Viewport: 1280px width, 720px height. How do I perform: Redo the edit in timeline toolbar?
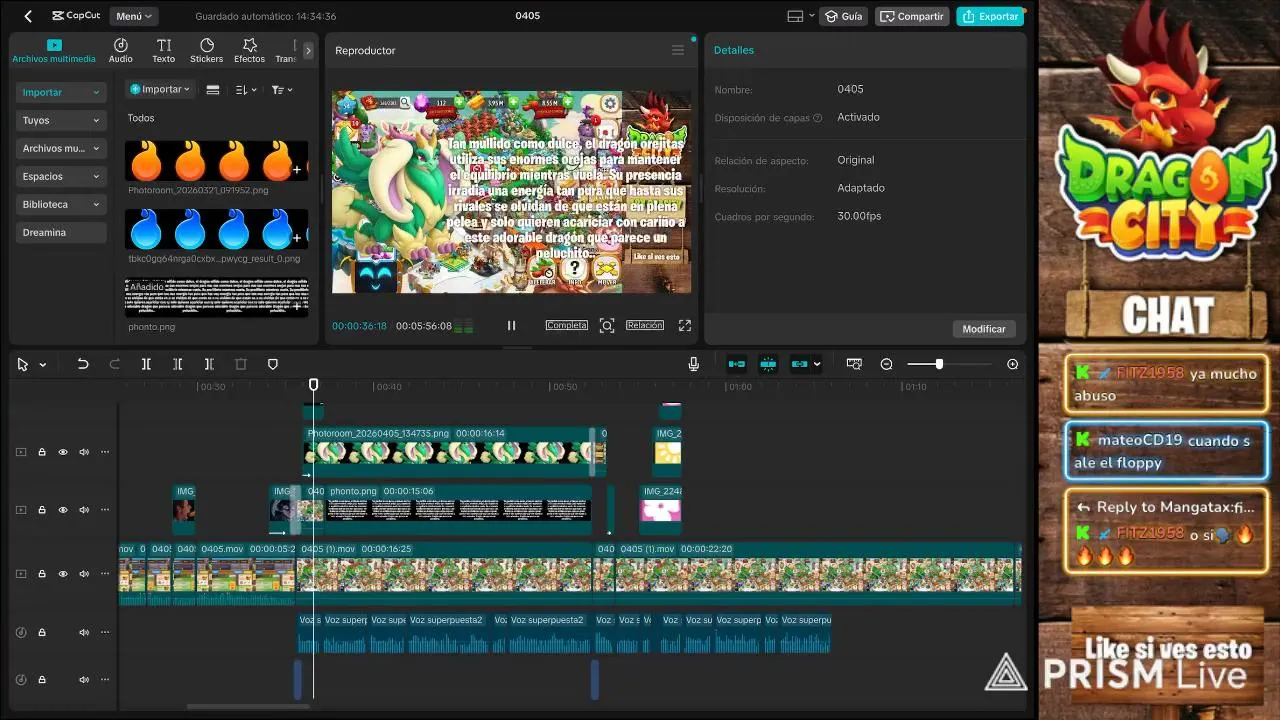coord(114,365)
